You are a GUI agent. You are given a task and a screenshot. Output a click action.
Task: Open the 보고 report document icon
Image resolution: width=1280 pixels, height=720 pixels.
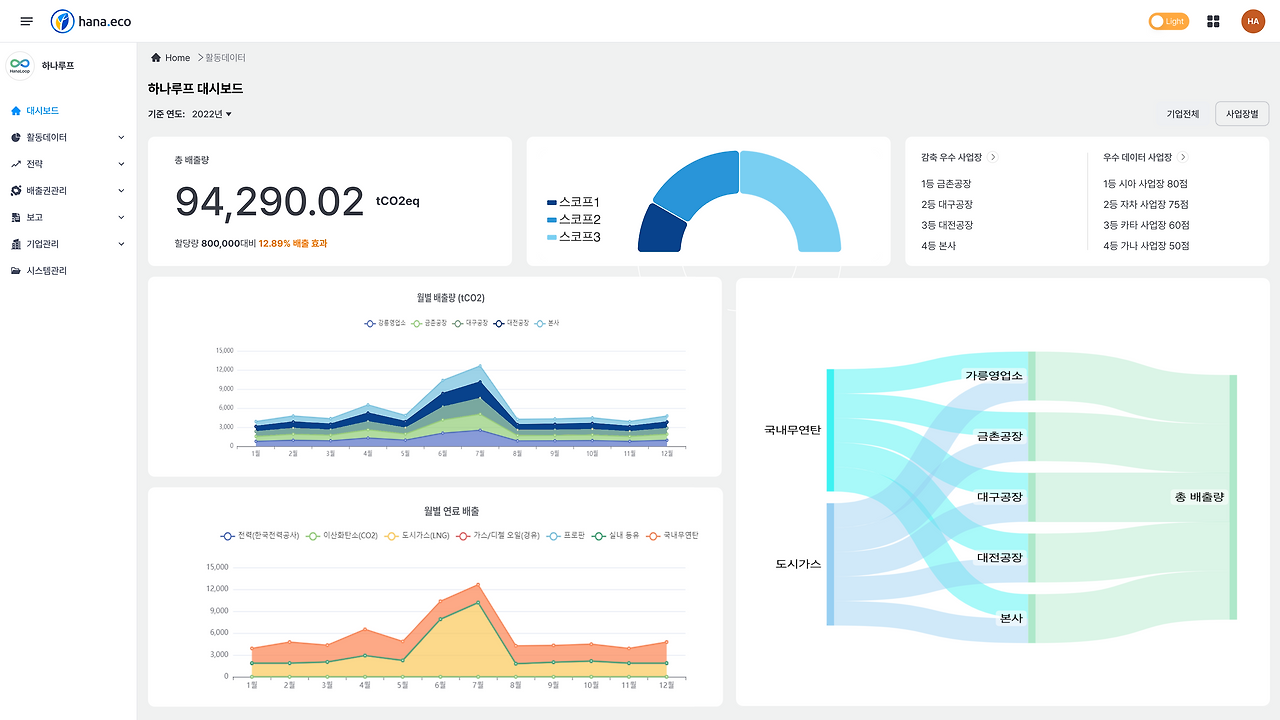[x=14, y=217]
